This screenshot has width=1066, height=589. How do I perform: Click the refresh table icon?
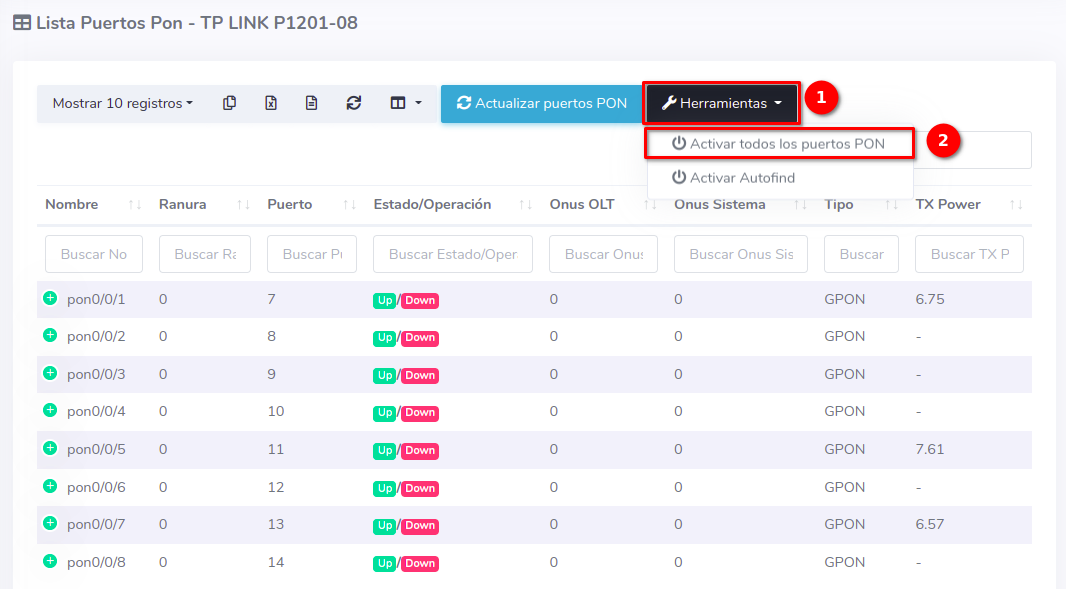click(x=354, y=103)
